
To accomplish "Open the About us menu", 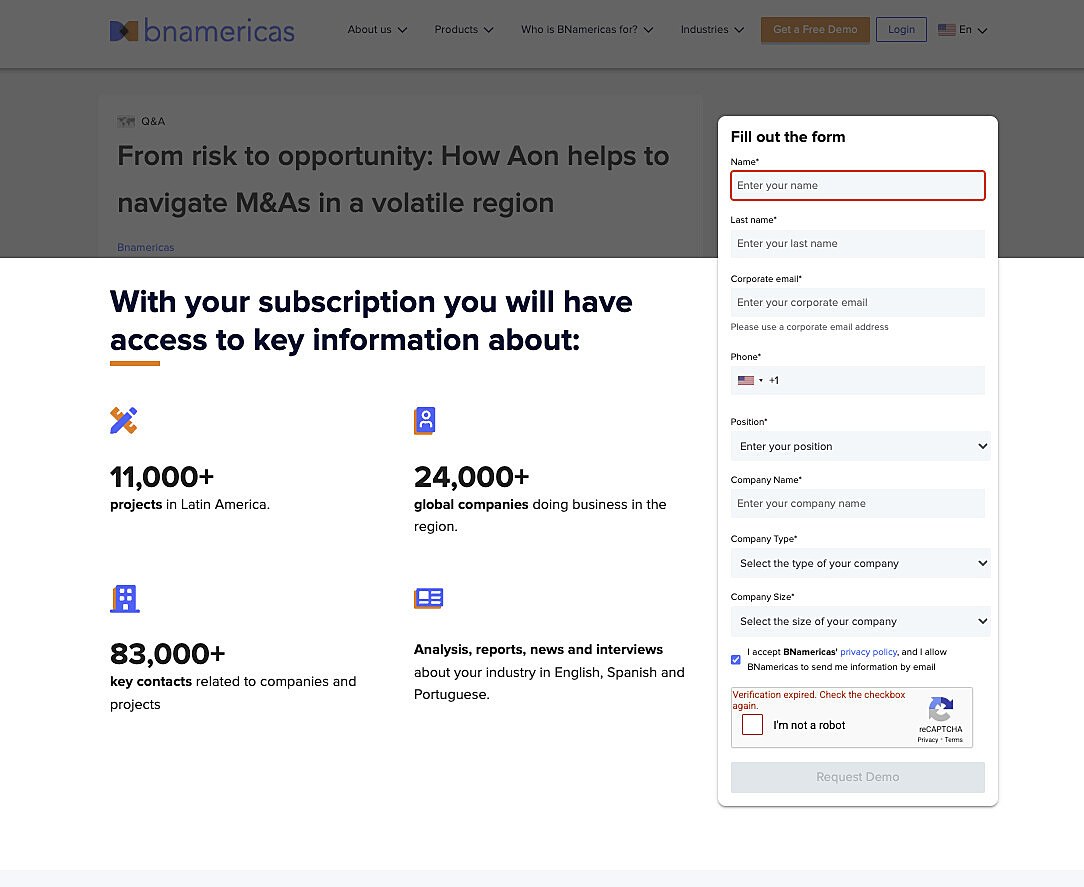I will (377, 30).
